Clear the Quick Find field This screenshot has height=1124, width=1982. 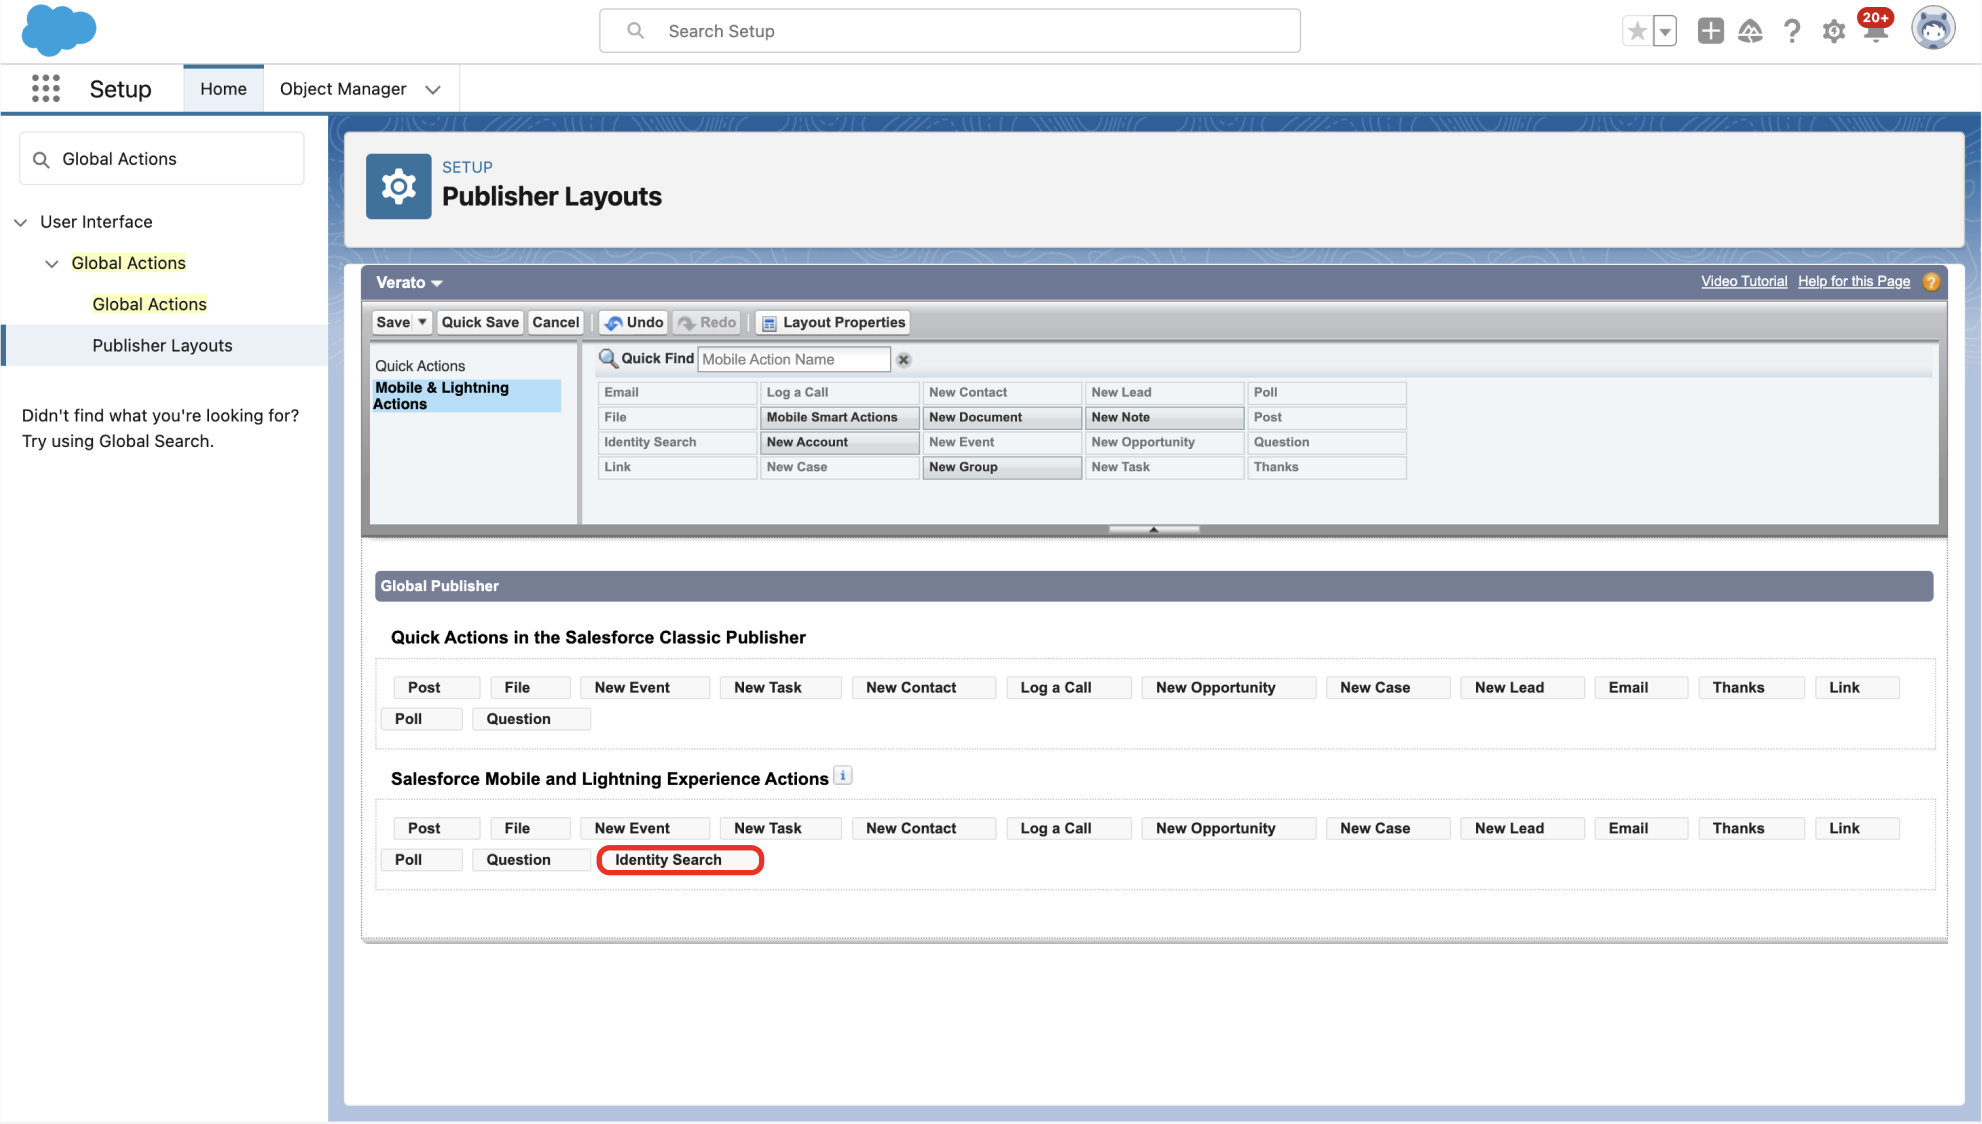pos(903,360)
